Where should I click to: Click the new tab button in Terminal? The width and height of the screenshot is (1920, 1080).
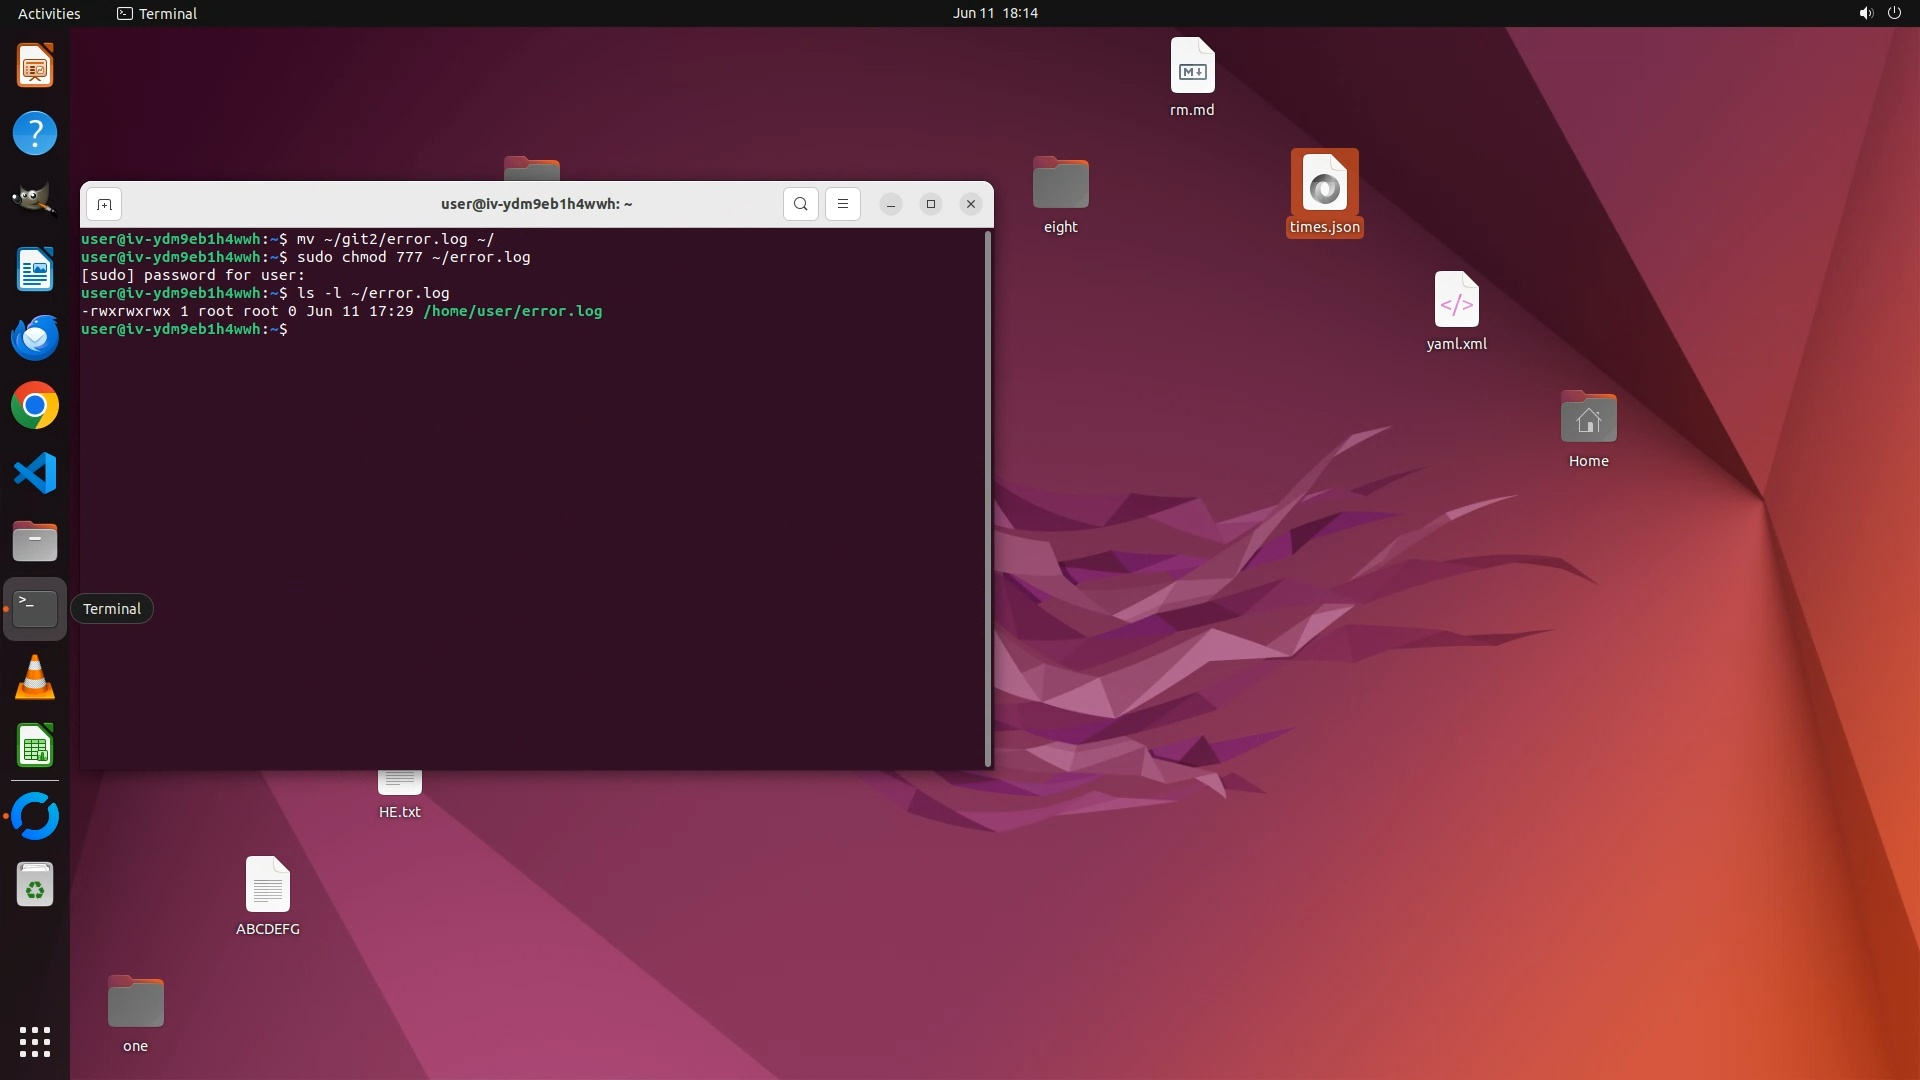coord(104,204)
